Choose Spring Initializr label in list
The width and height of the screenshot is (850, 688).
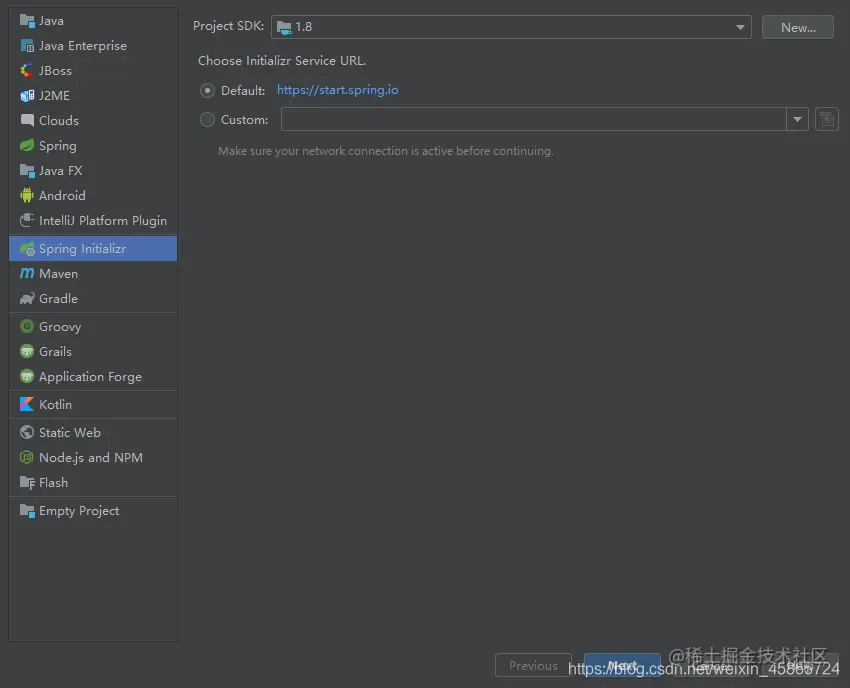point(82,248)
